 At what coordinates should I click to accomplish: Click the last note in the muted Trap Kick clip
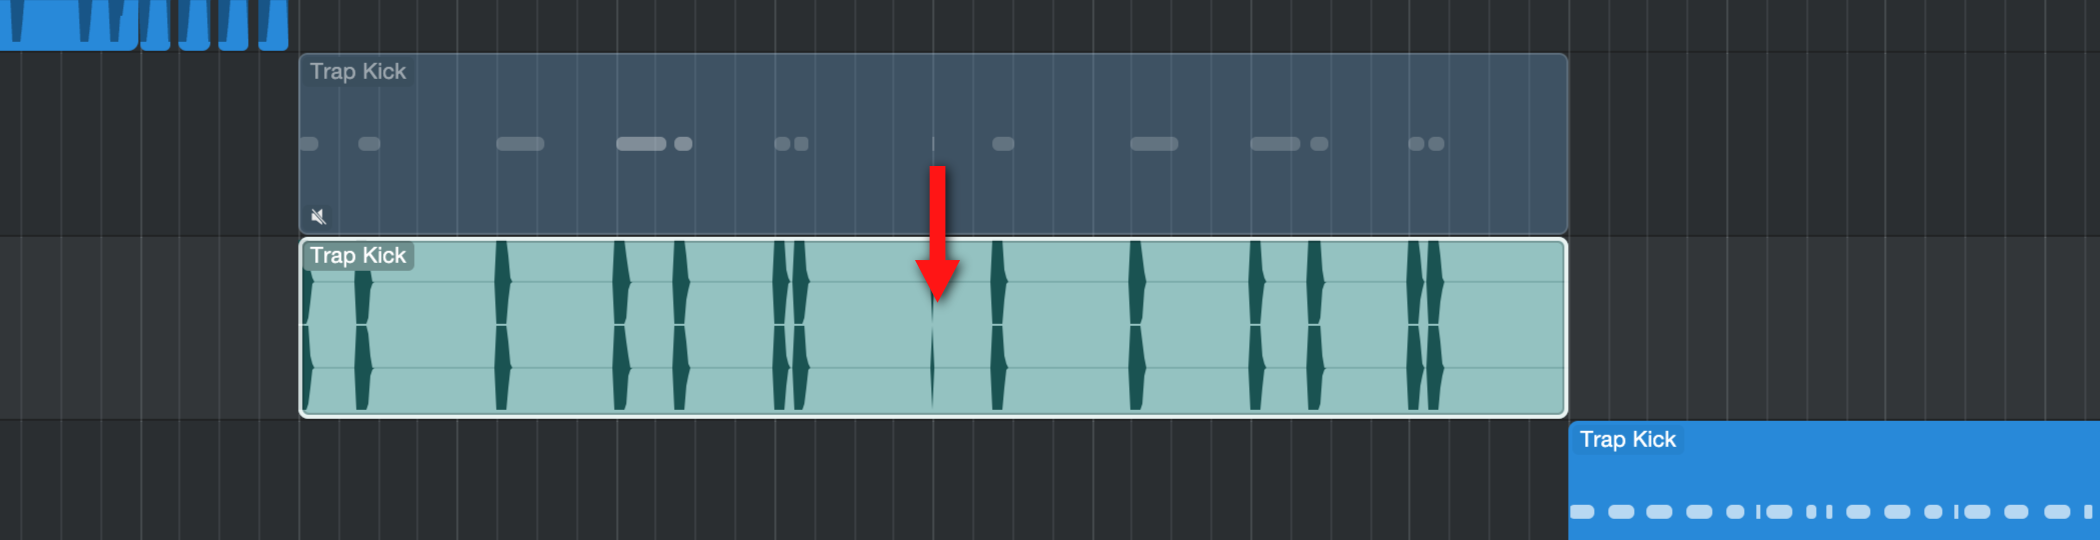tap(1436, 144)
